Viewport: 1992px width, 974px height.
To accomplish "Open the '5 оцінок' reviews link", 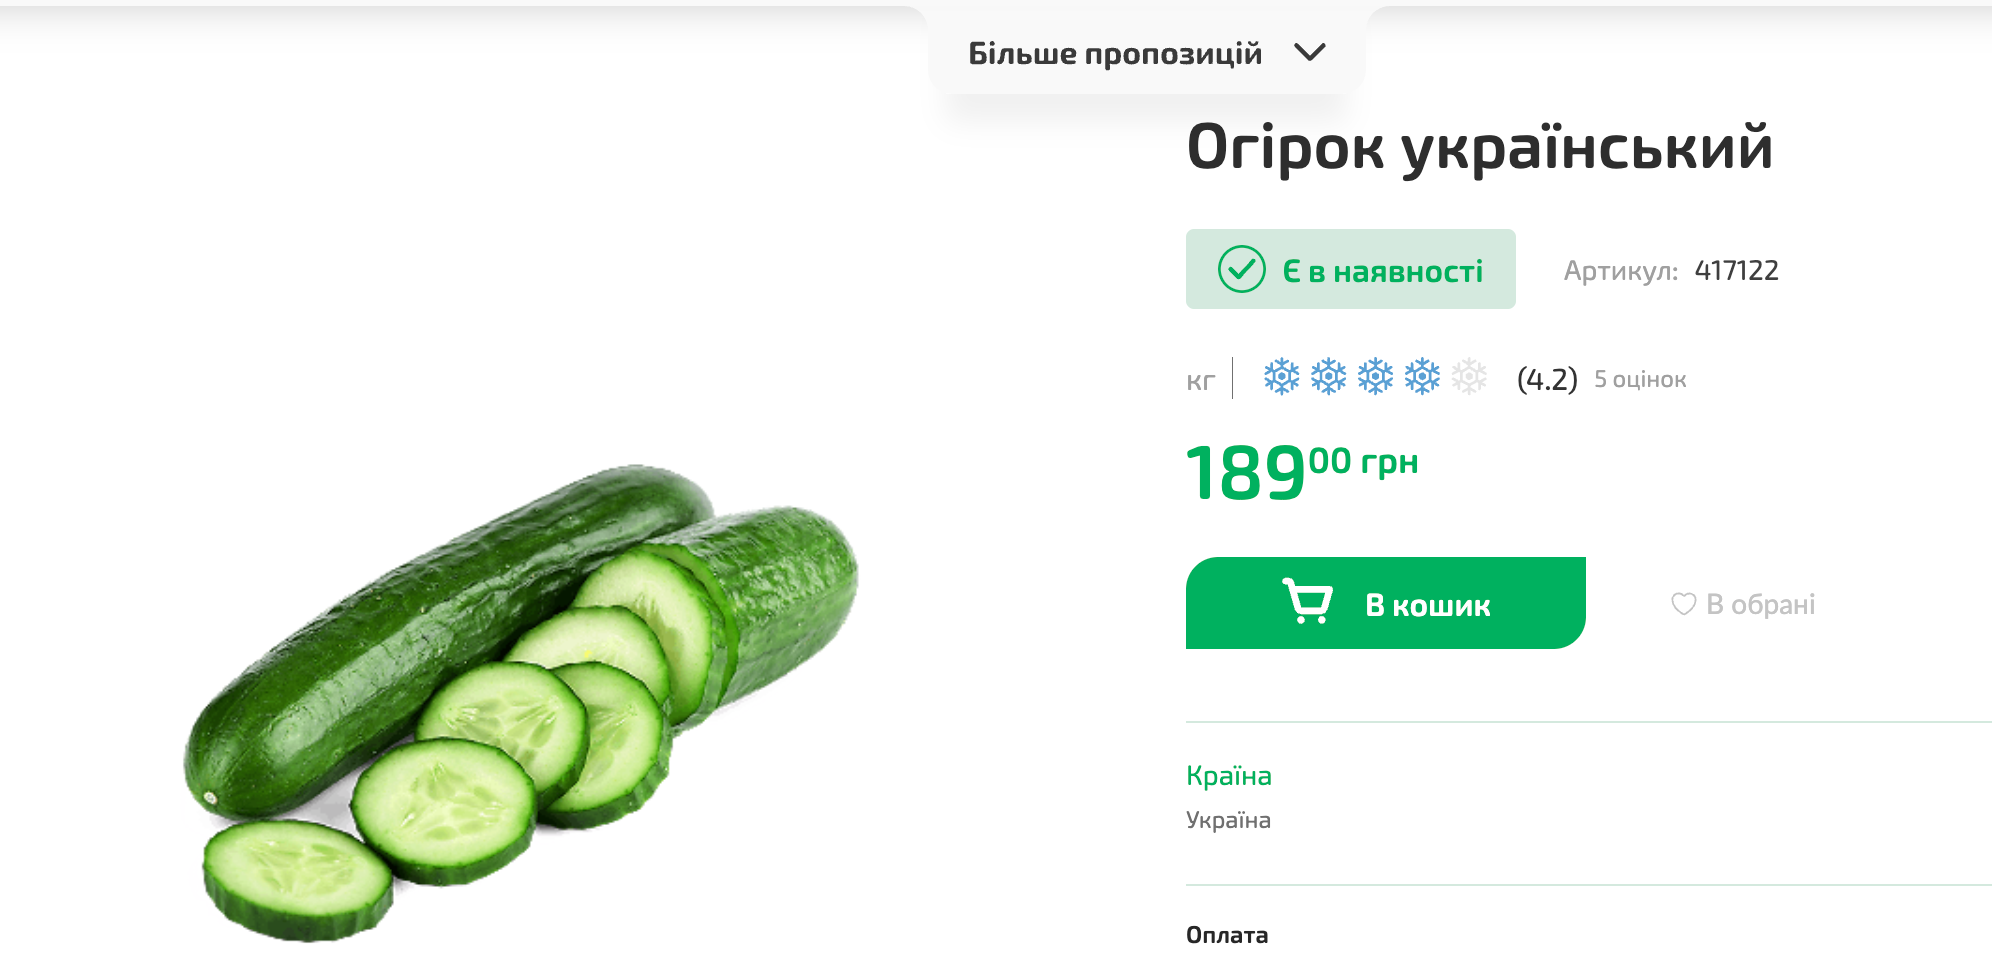I will coord(1641,379).
